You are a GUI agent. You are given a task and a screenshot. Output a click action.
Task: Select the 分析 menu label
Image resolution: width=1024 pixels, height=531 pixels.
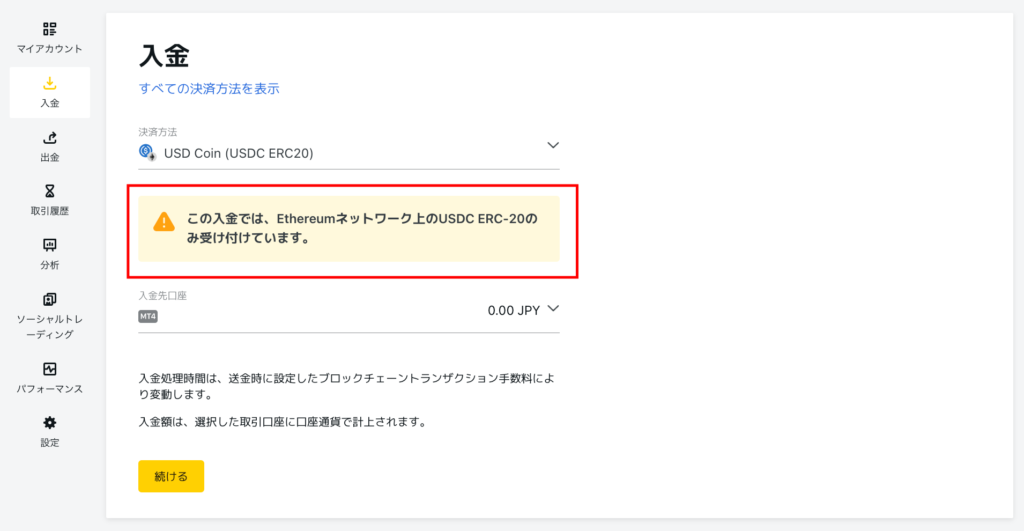50,265
